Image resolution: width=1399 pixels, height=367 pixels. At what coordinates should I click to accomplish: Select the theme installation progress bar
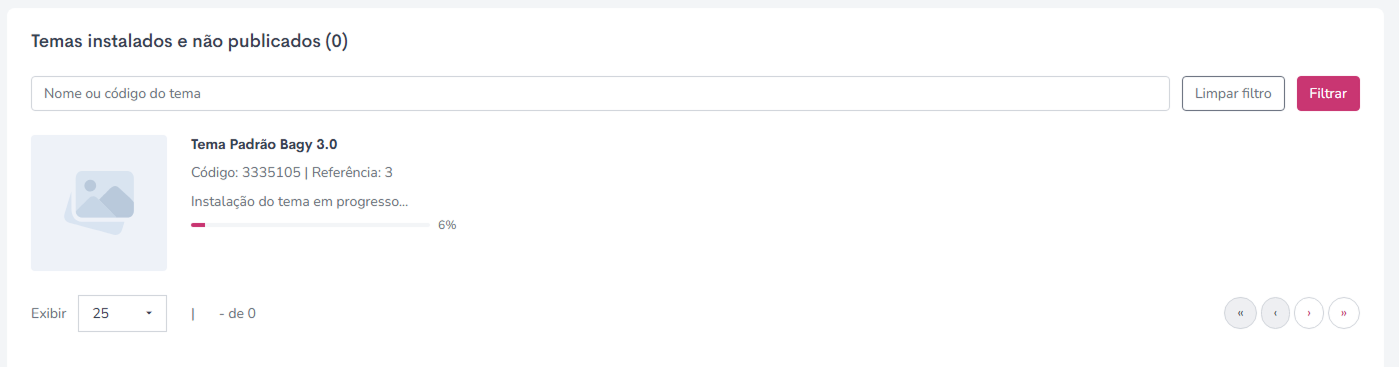[310, 225]
